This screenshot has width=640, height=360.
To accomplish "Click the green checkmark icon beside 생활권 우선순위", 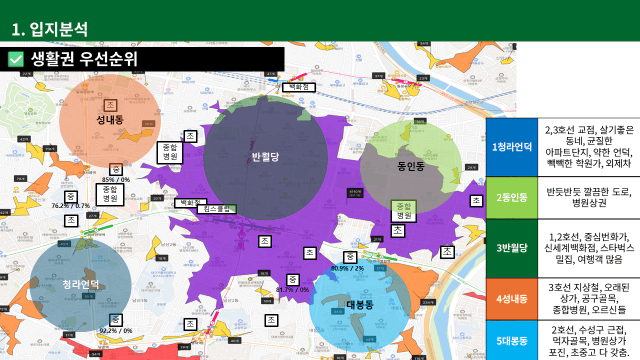I will (x=16, y=59).
